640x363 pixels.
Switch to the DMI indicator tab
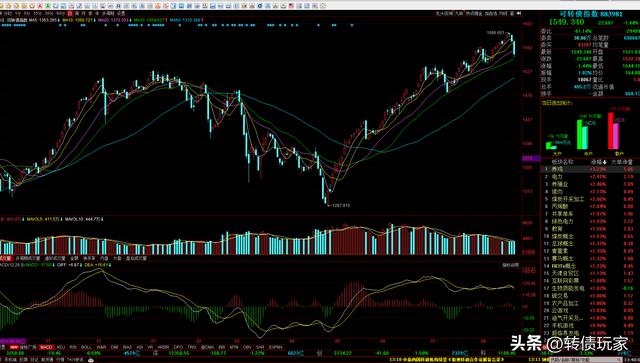coord(114,347)
